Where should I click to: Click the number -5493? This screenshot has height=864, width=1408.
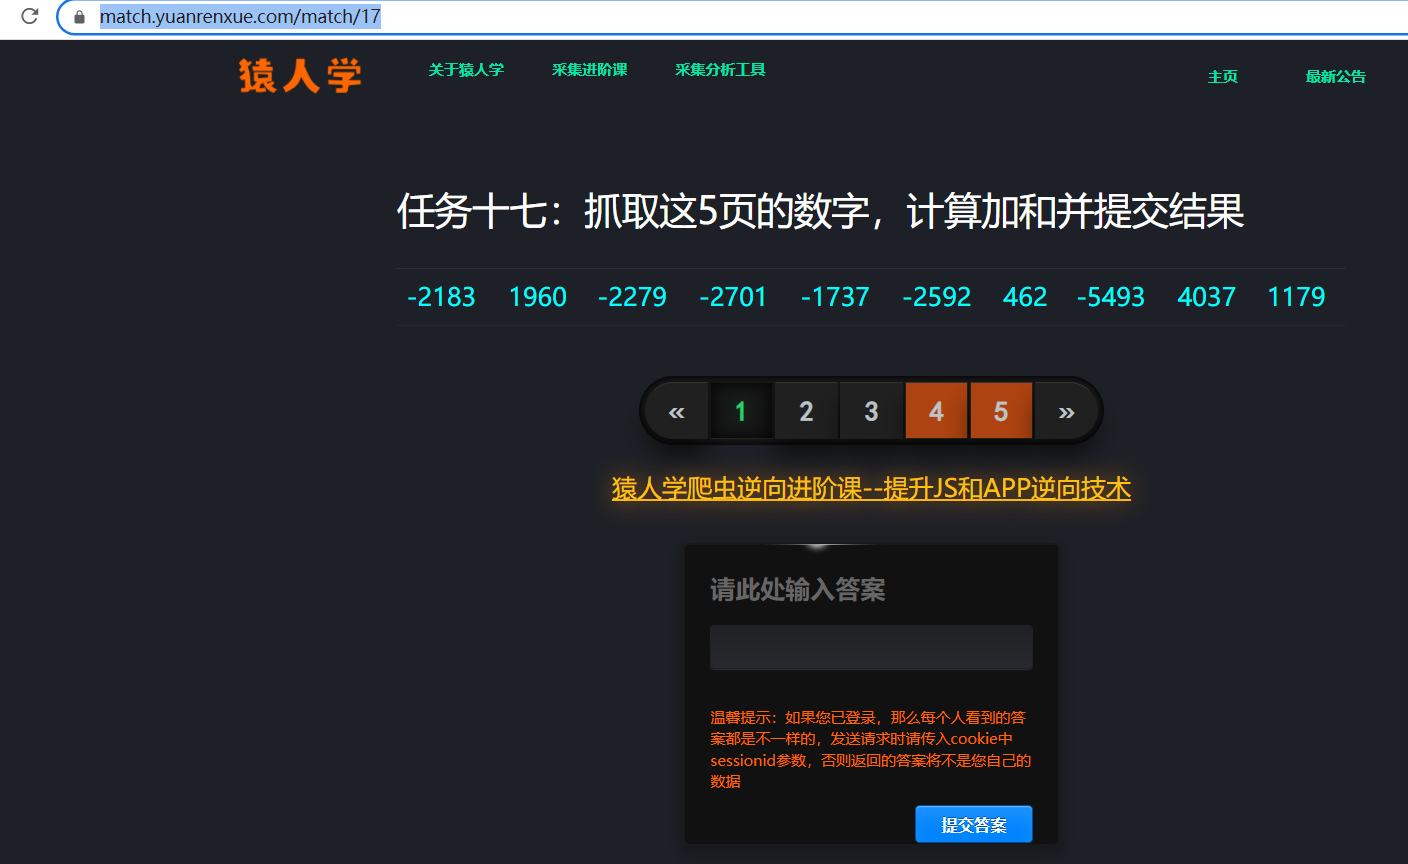coord(1111,297)
